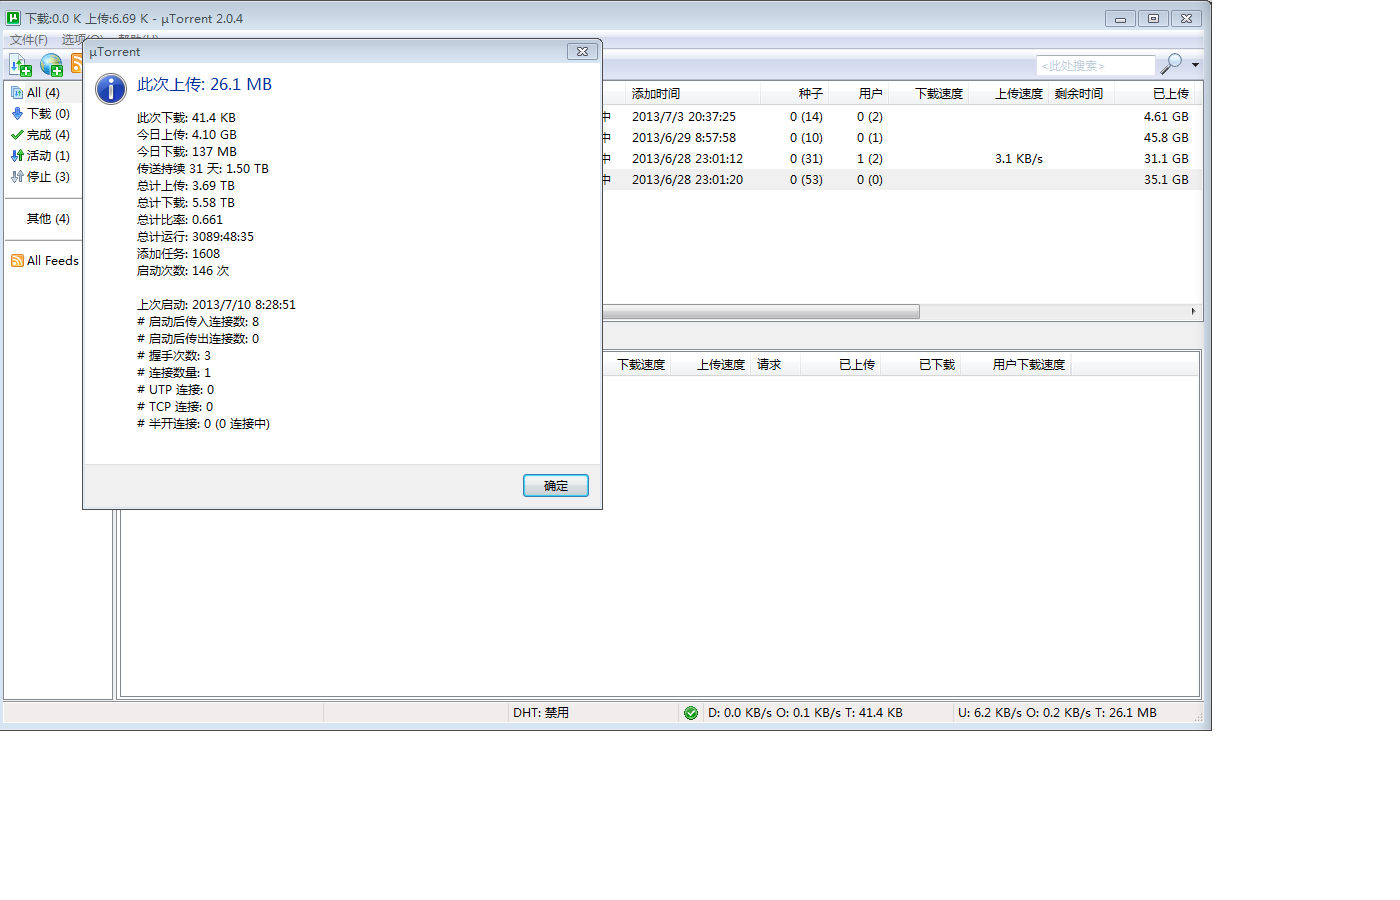Click the upload speed status bar entry
Viewport: 1400px width, 900px height.
coord(1057,713)
